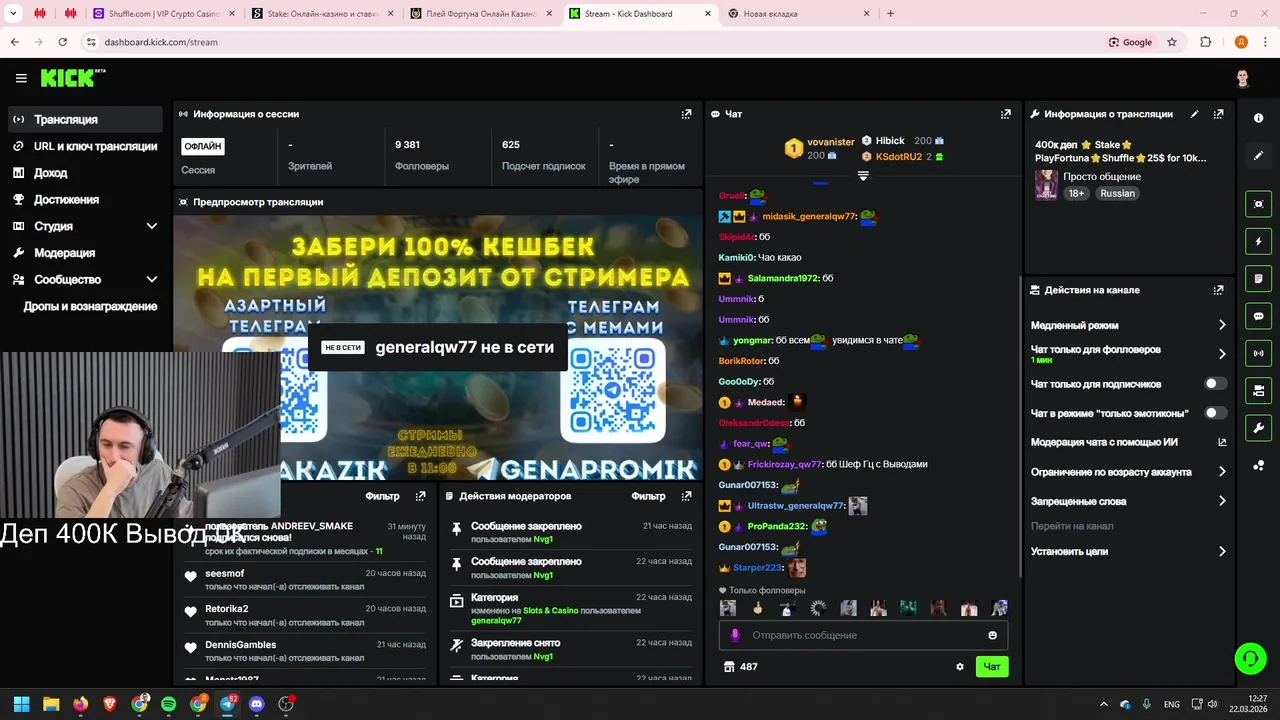Click username Starper223 in chat
The height and width of the screenshot is (720, 1280).
click(757, 568)
